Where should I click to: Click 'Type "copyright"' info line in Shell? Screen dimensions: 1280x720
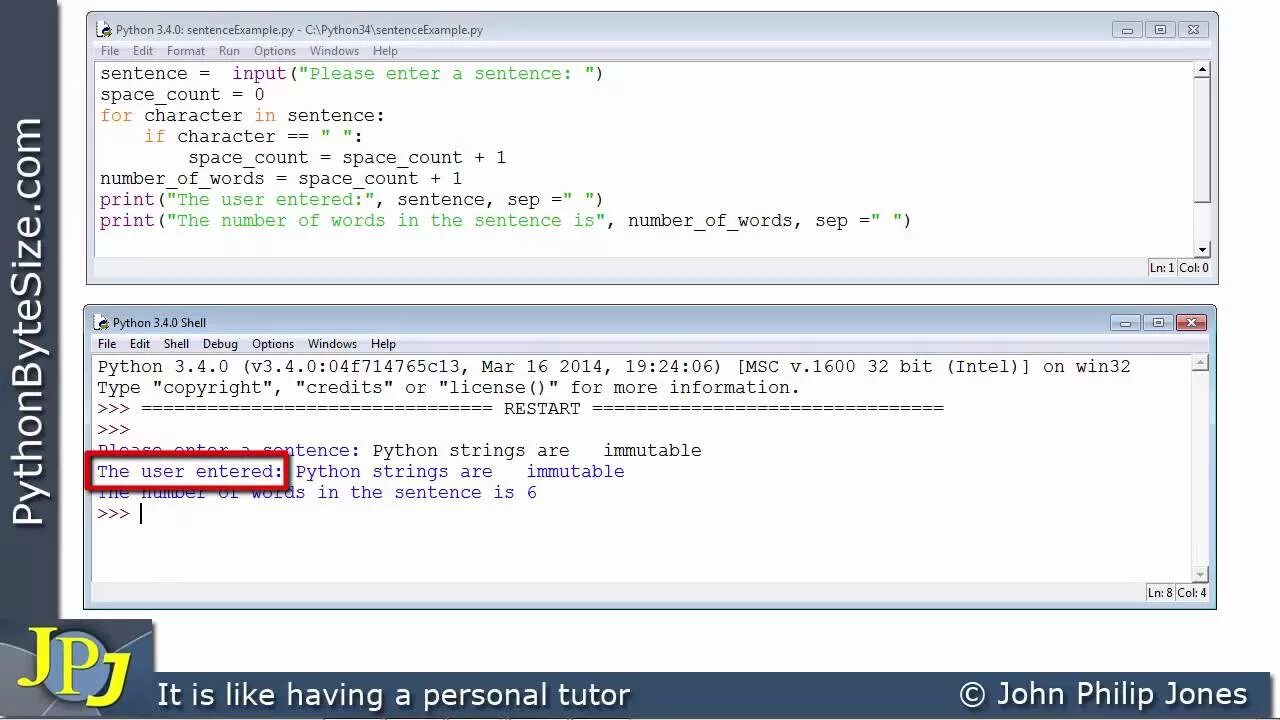tap(449, 387)
